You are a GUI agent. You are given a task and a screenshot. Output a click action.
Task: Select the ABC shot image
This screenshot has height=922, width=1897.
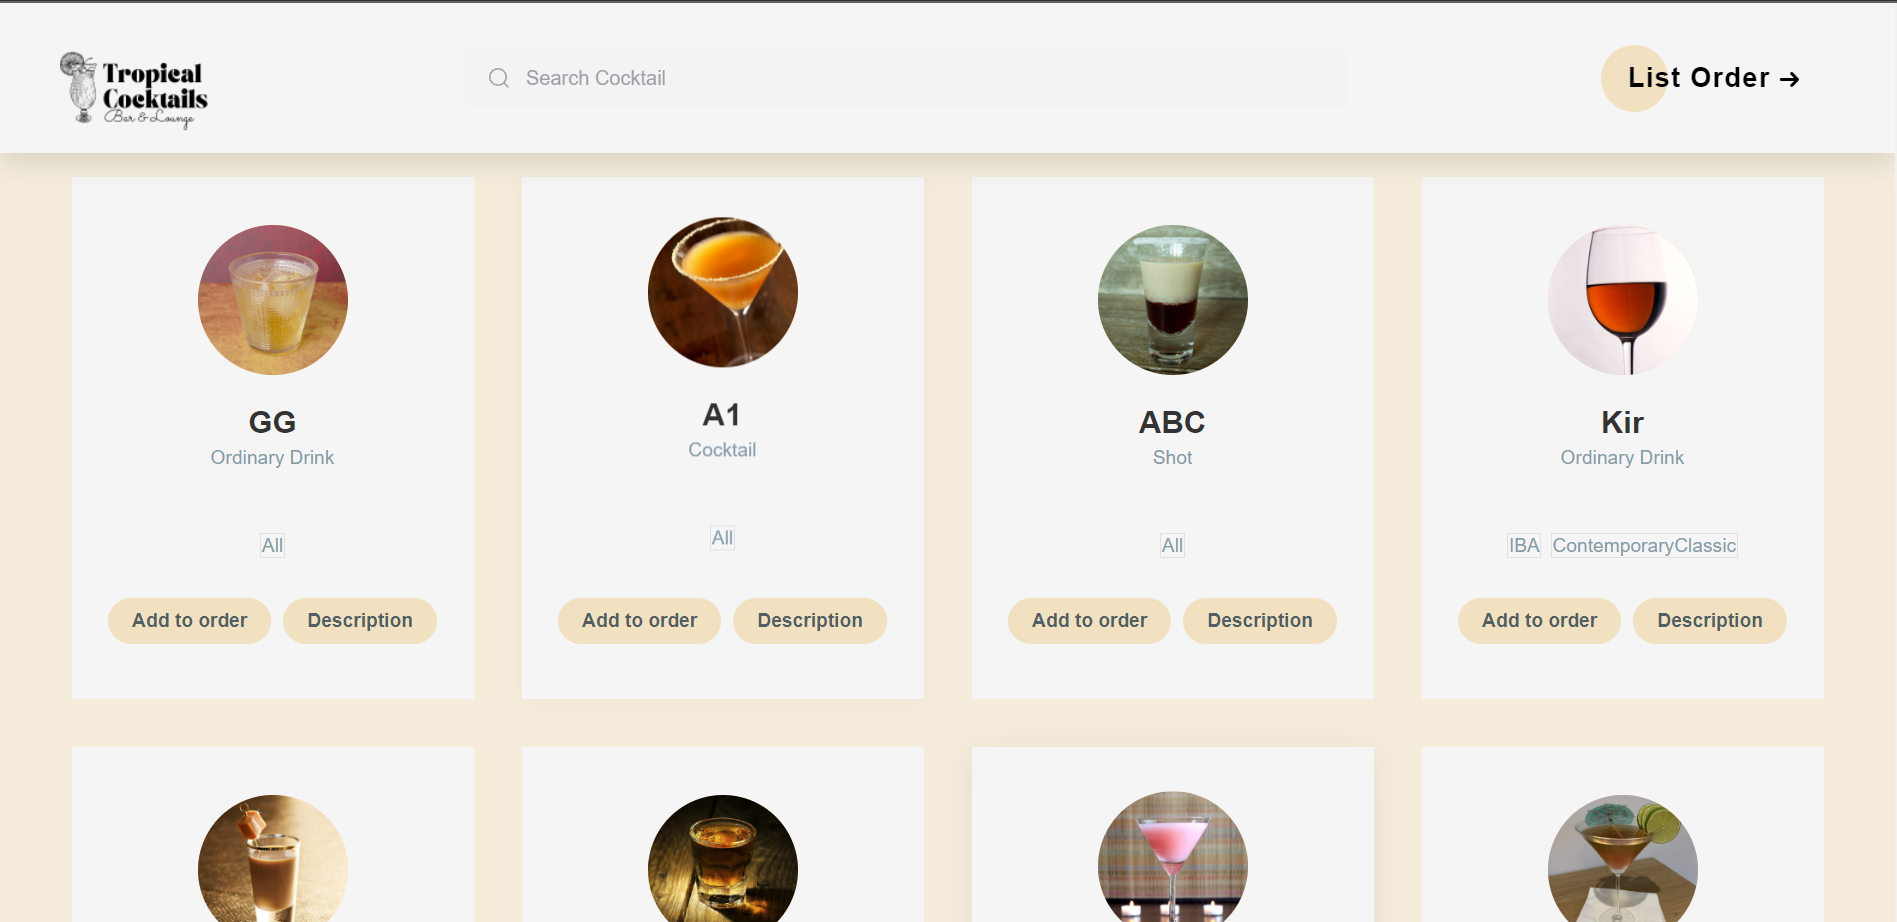coord(1173,300)
